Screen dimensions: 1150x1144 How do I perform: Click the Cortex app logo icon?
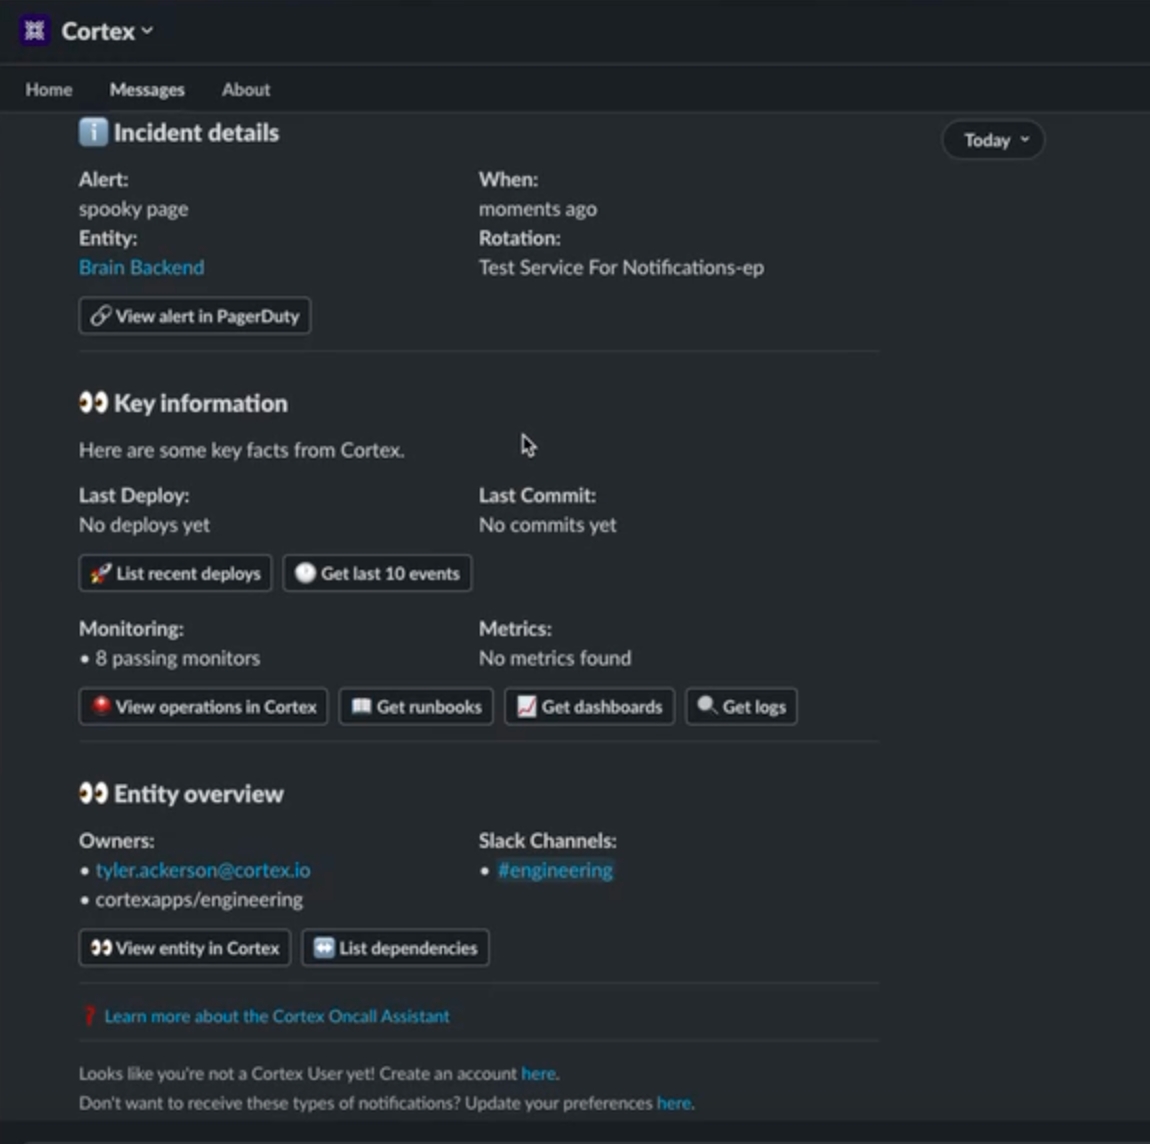click(34, 30)
